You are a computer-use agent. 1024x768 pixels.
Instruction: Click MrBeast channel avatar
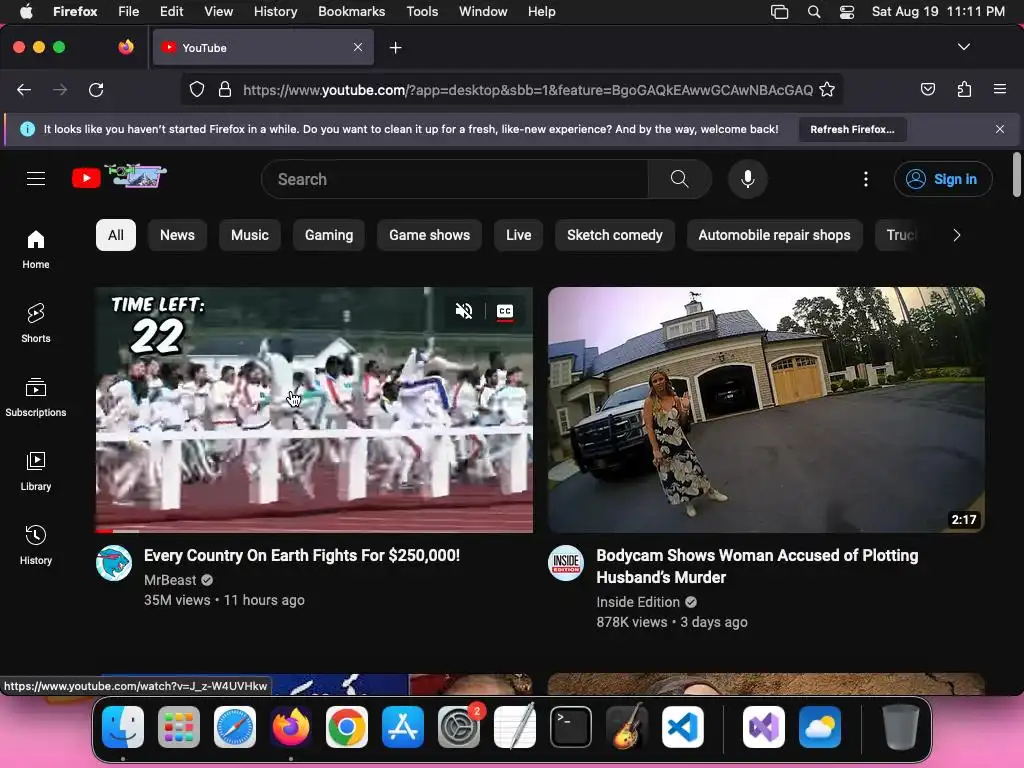tap(114, 563)
